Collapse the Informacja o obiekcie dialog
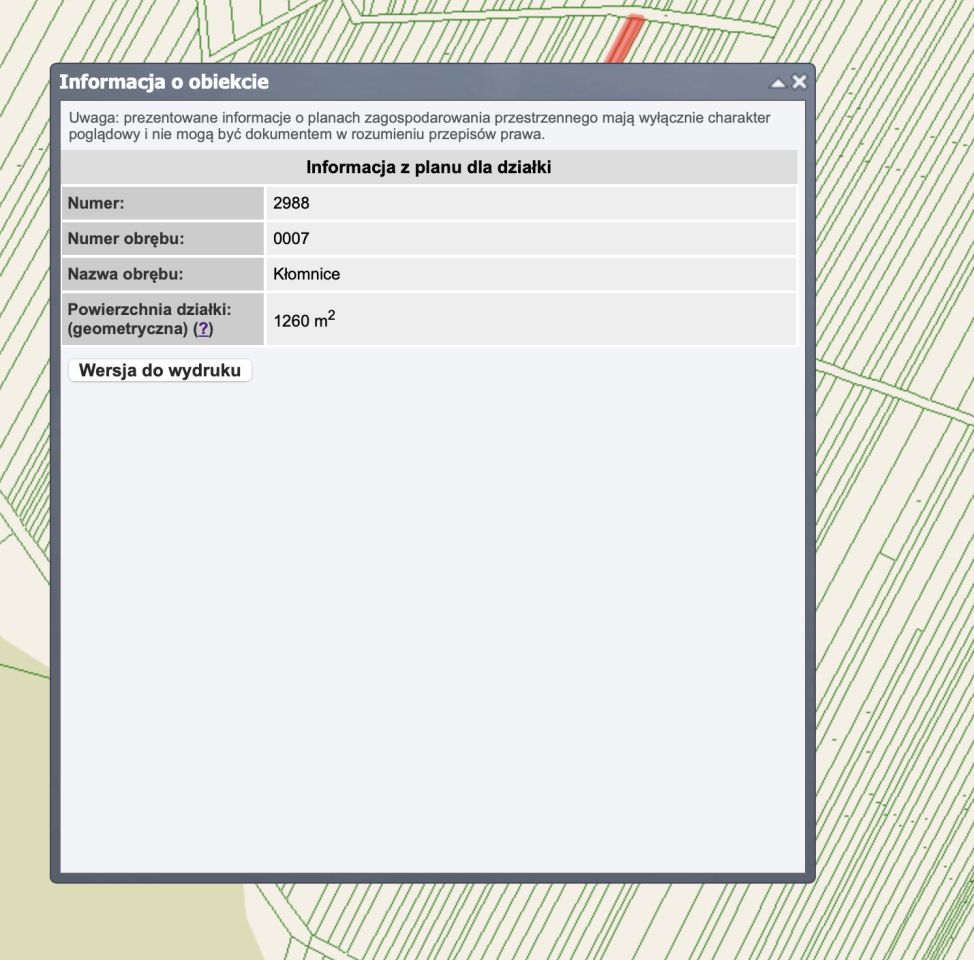 [x=778, y=83]
